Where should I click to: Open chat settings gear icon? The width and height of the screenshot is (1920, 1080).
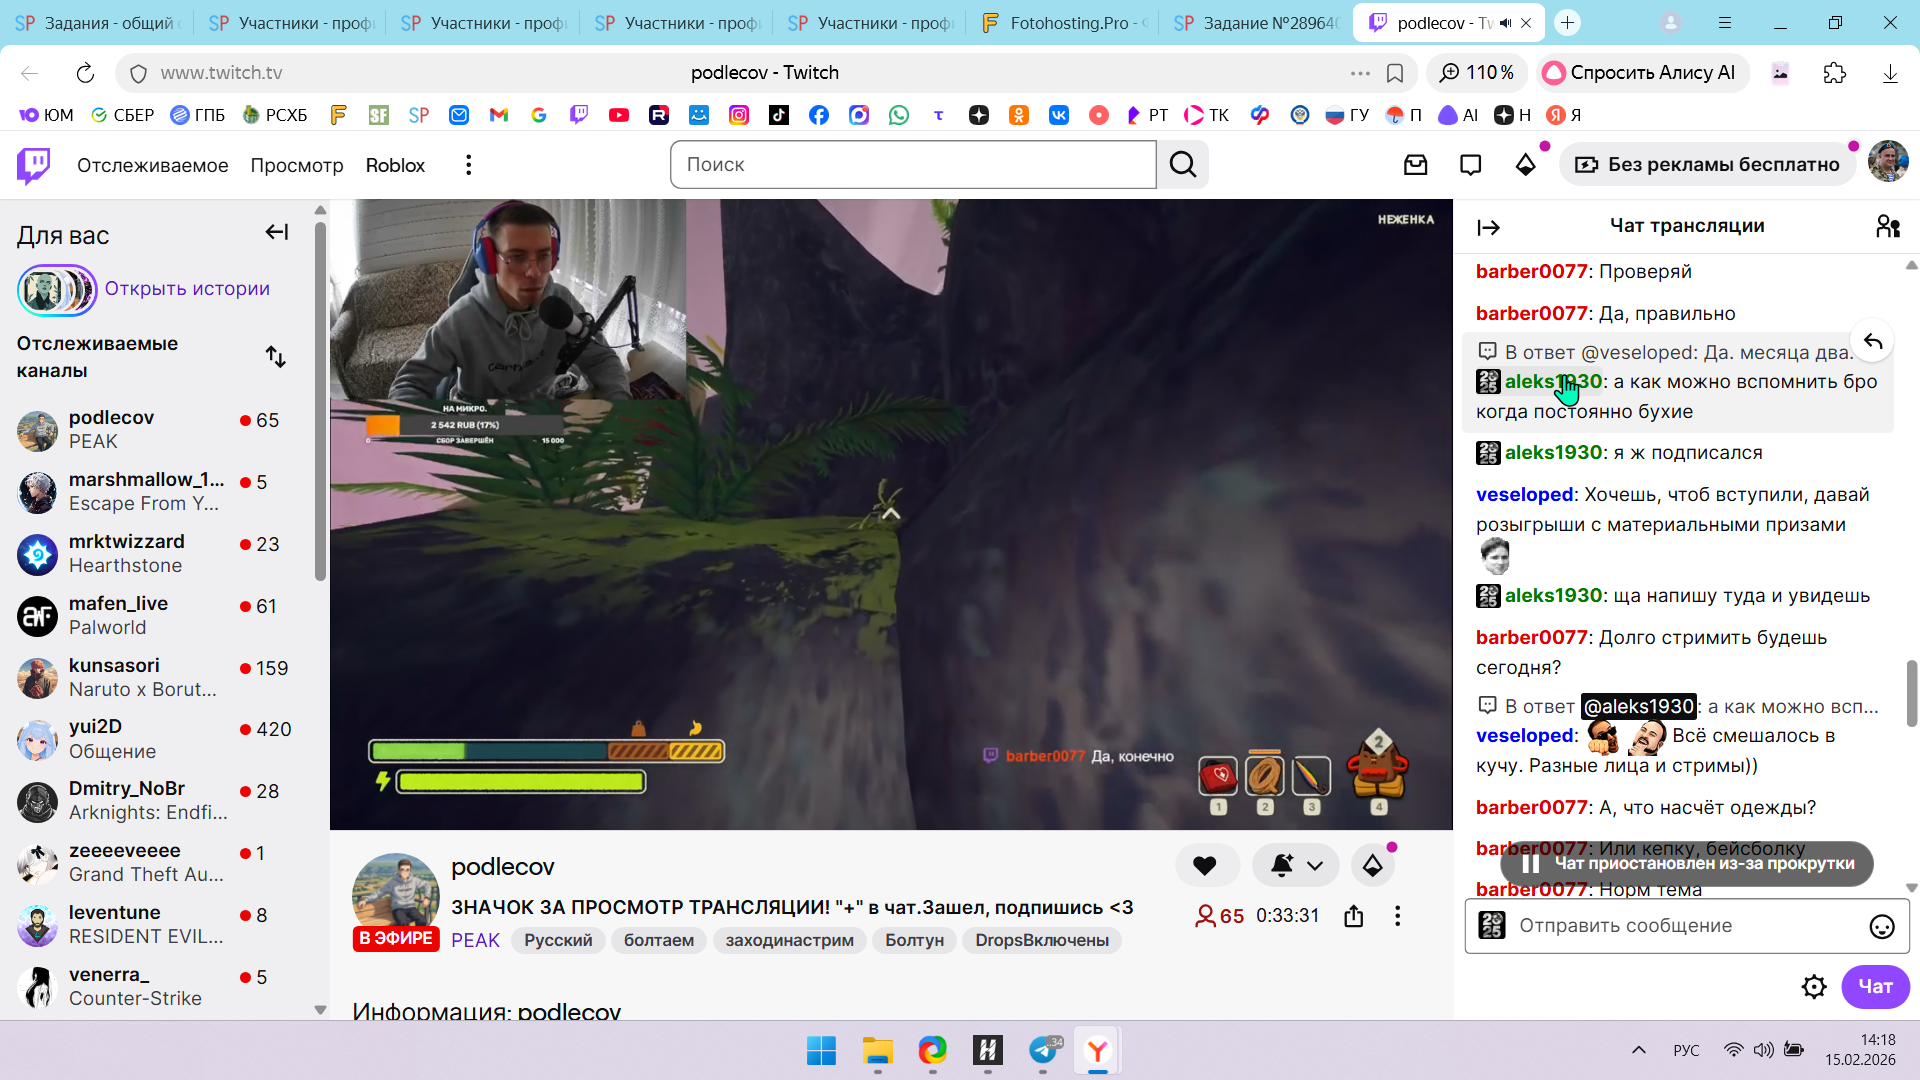[x=1813, y=987]
